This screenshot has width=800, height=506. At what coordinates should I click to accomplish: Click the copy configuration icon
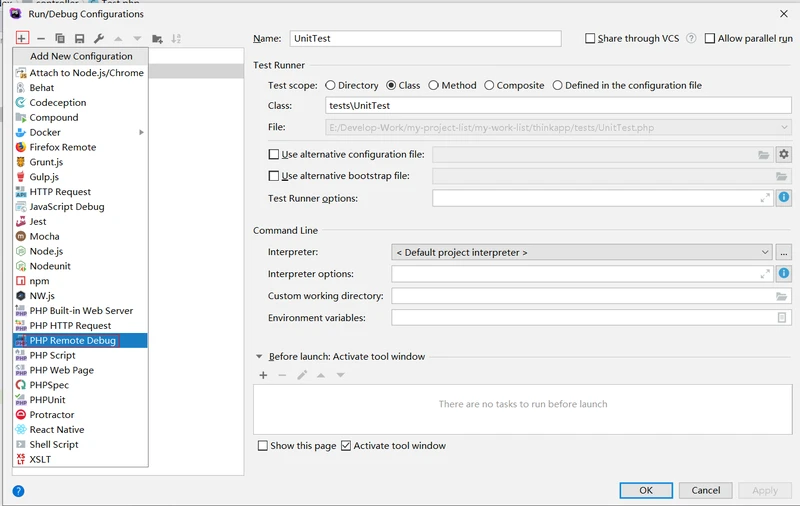pos(60,38)
